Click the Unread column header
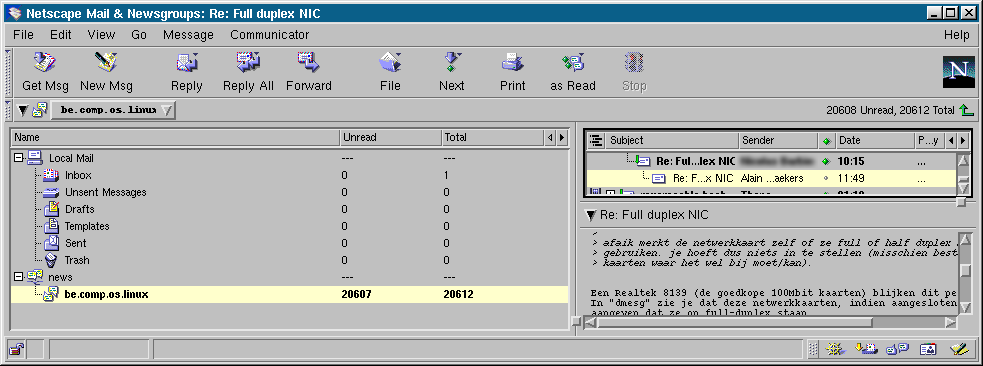This screenshot has width=983, height=366. [391, 137]
